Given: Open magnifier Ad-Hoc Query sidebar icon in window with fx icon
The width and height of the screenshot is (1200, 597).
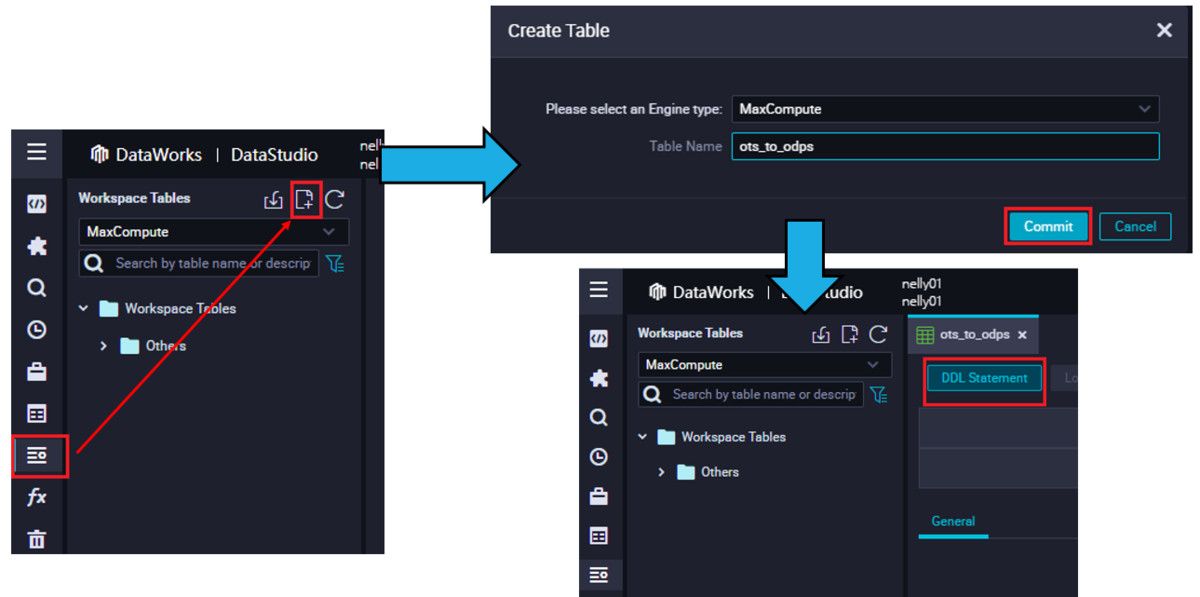Looking at the screenshot, I should point(37,288).
